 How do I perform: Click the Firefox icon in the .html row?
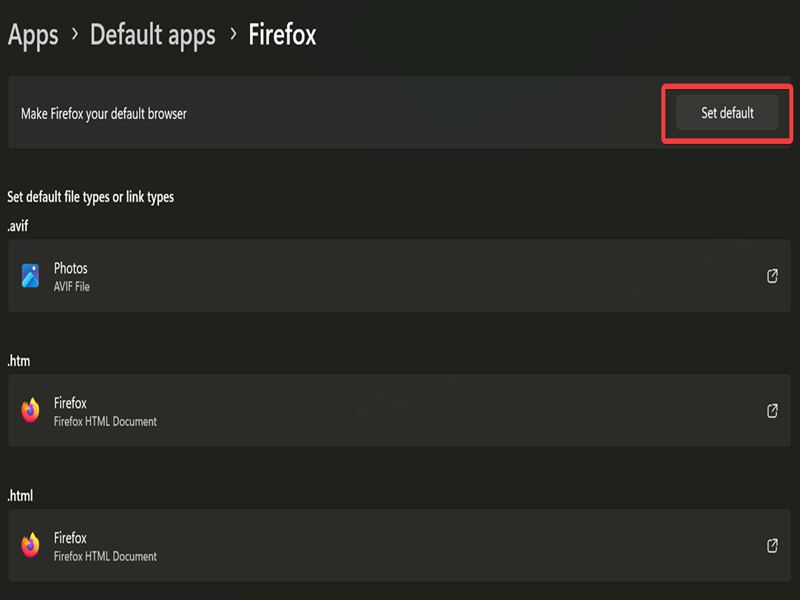(x=31, y=545)
